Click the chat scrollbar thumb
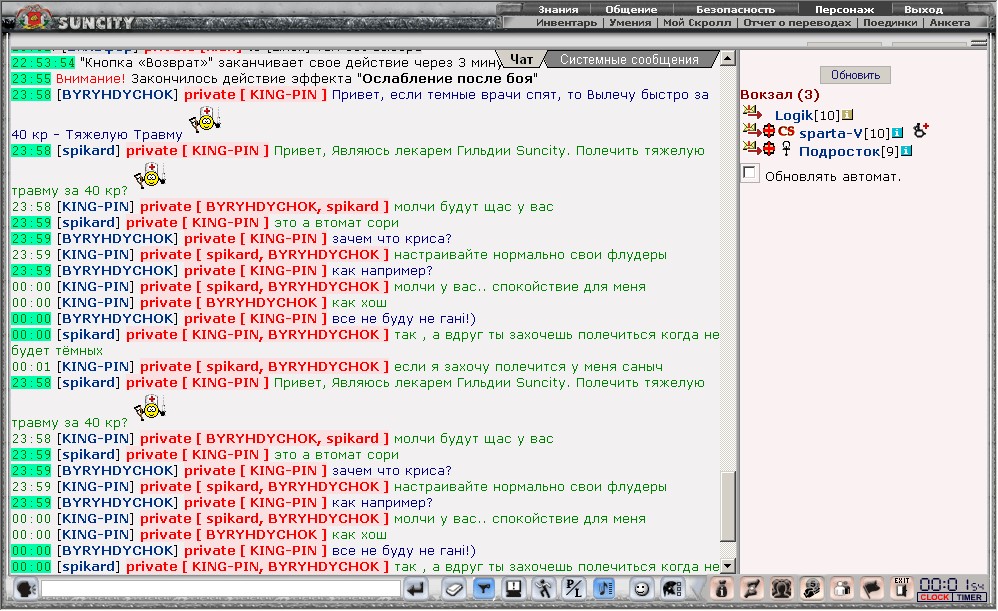998x611 pixels. point(727,507)
